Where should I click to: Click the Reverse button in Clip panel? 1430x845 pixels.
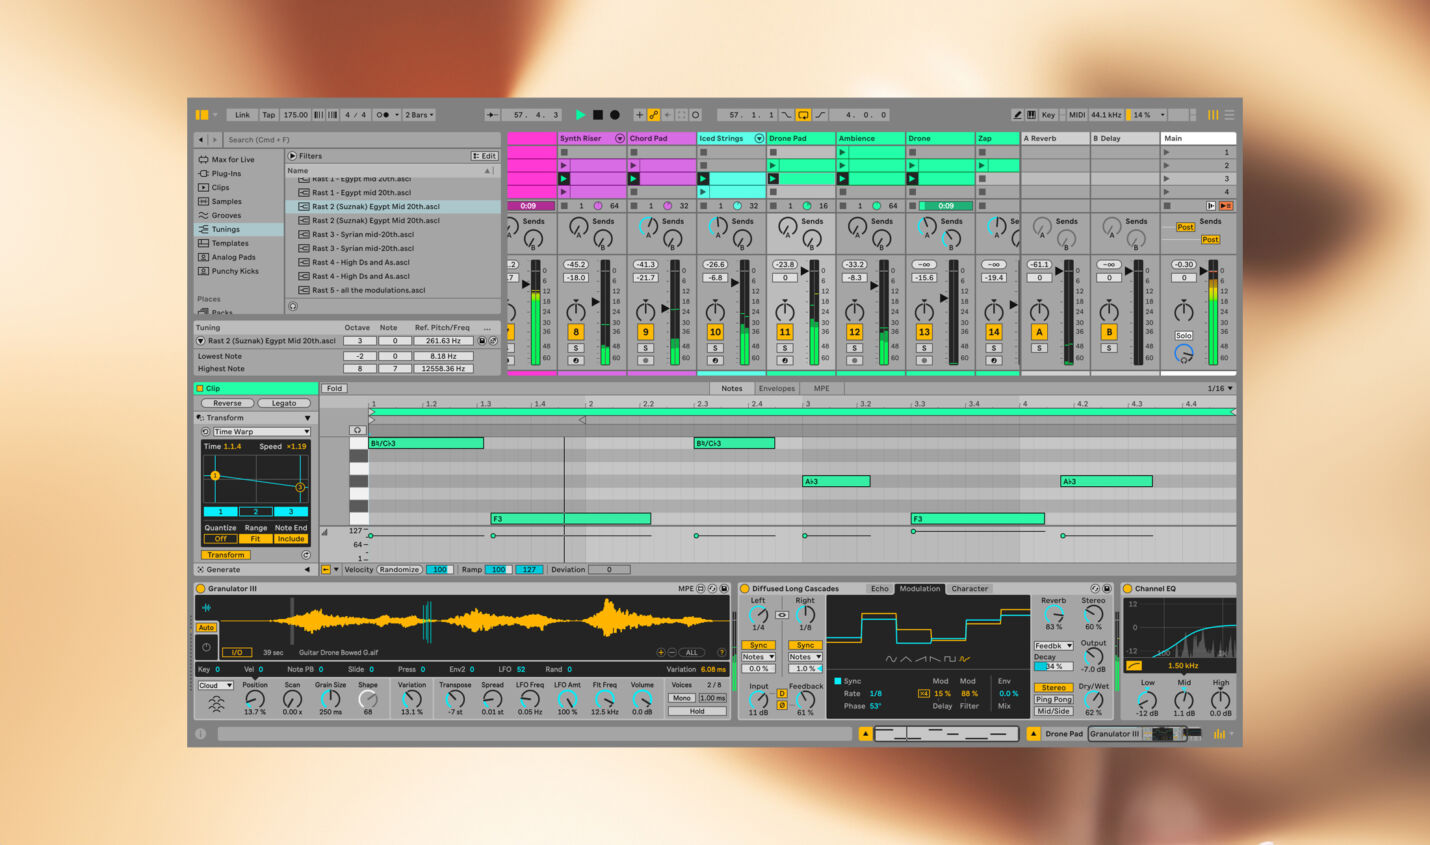click(x=227, y=403)
